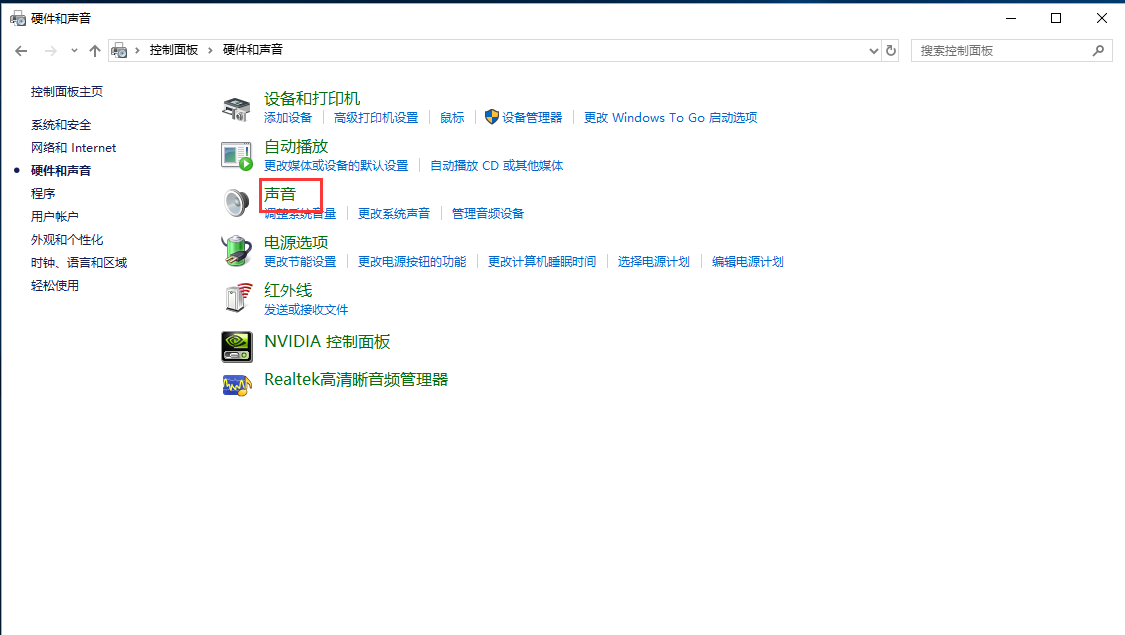Image resolution: width=1125 pixels, height=635 pixels.
Task: Open the 声音 speaker icon
Action: point(237,200)
